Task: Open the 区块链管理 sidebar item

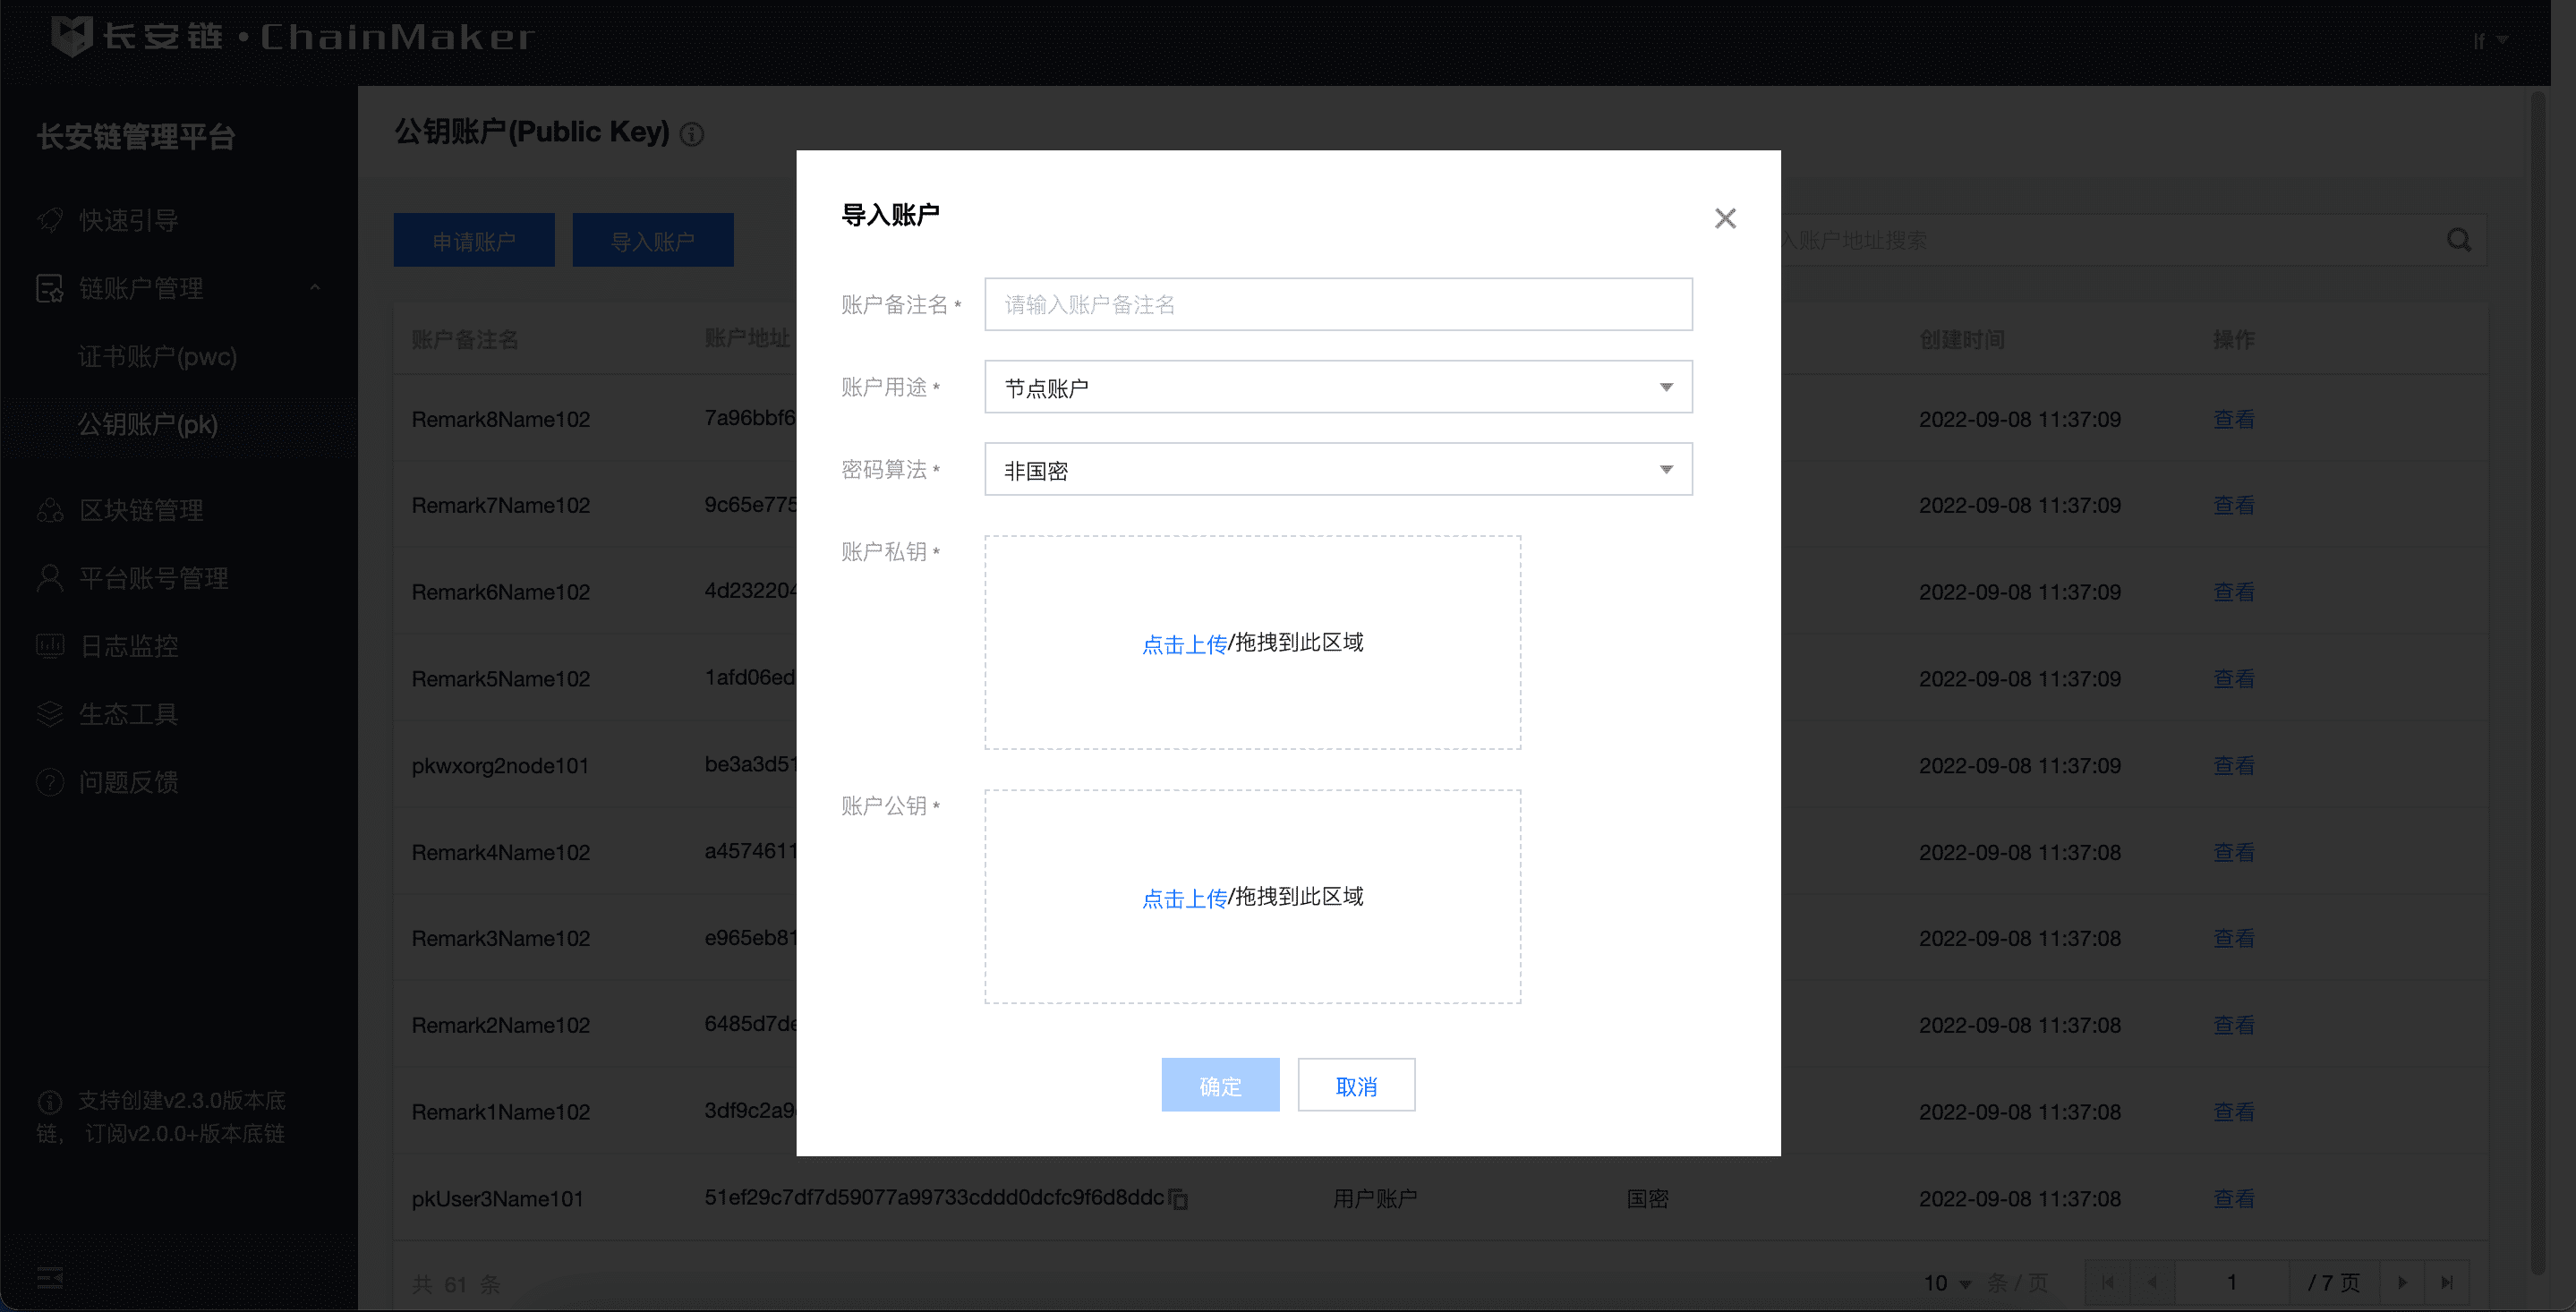Action: (x=140, y=510)
